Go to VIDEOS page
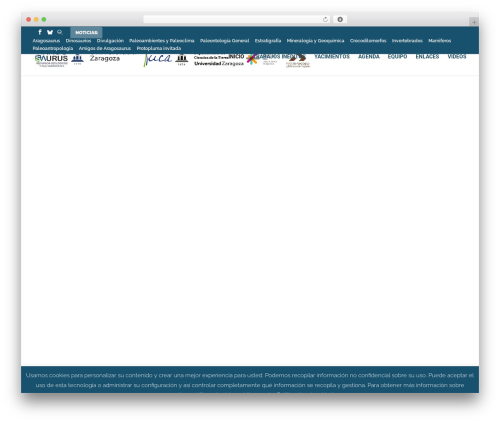Screen dimensions: 500x423 [x=457, y=57]
